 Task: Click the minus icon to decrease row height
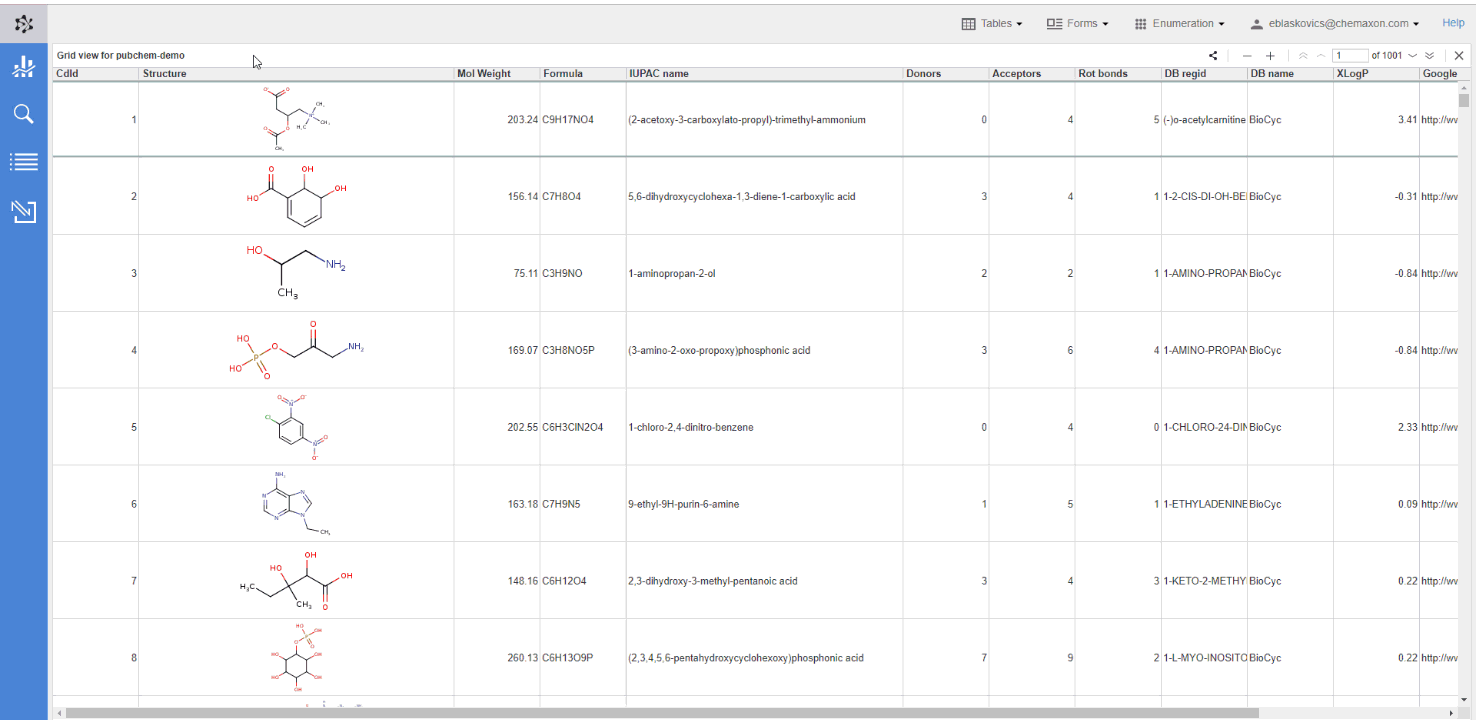1247,56
